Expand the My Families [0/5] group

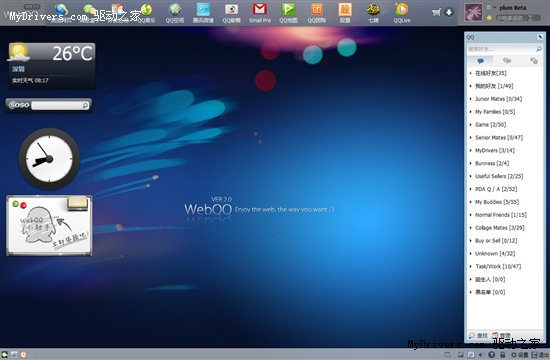point(504,112)
